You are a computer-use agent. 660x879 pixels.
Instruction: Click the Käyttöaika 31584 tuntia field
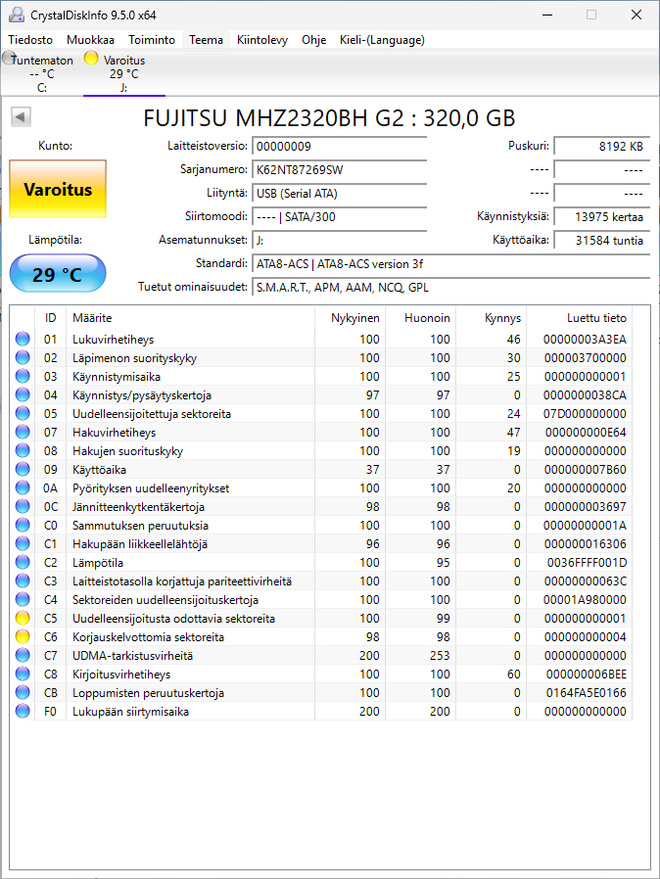(602, 240)
